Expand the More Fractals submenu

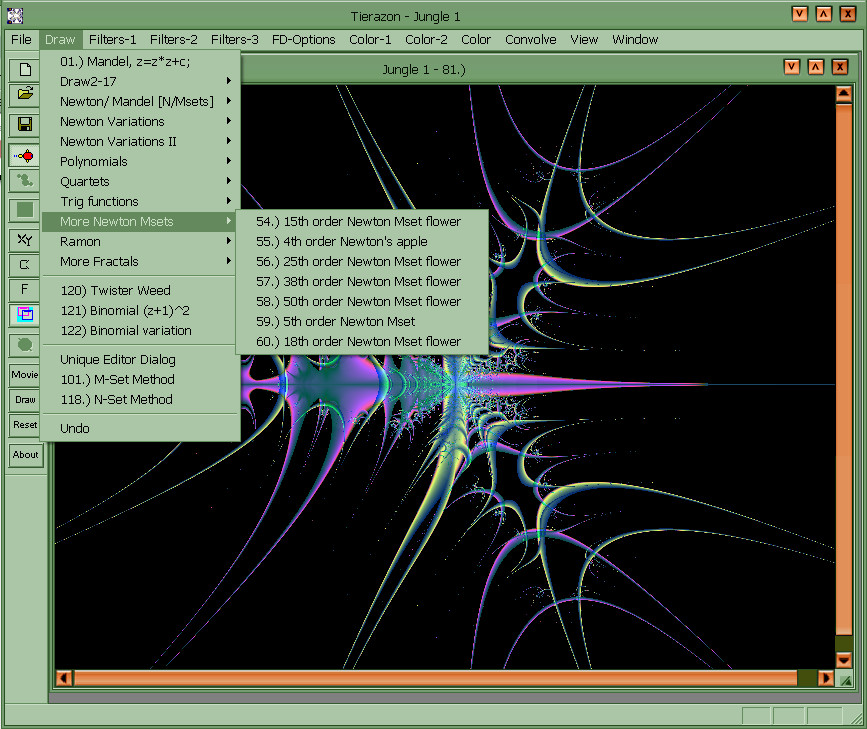point(140,261)
